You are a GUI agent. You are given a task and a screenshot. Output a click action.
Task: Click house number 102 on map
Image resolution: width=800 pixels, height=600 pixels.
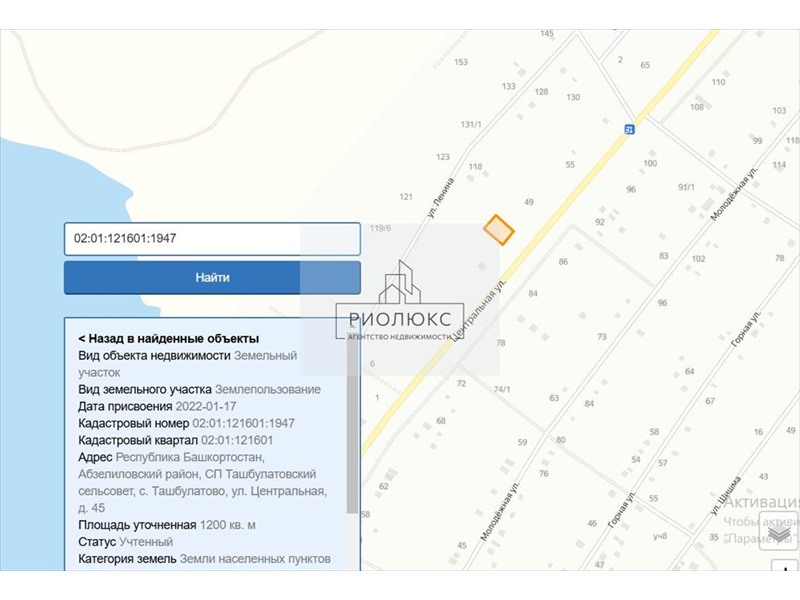click(x=698, y=259)
